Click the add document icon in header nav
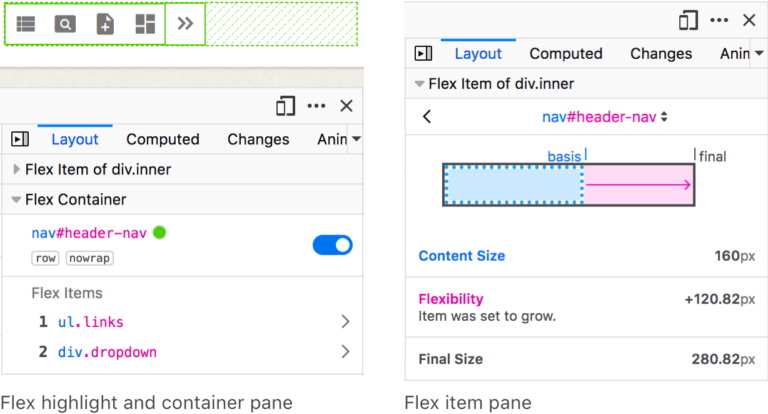The image size is (768, 414). pyautogui.click(x=105, y=24)
